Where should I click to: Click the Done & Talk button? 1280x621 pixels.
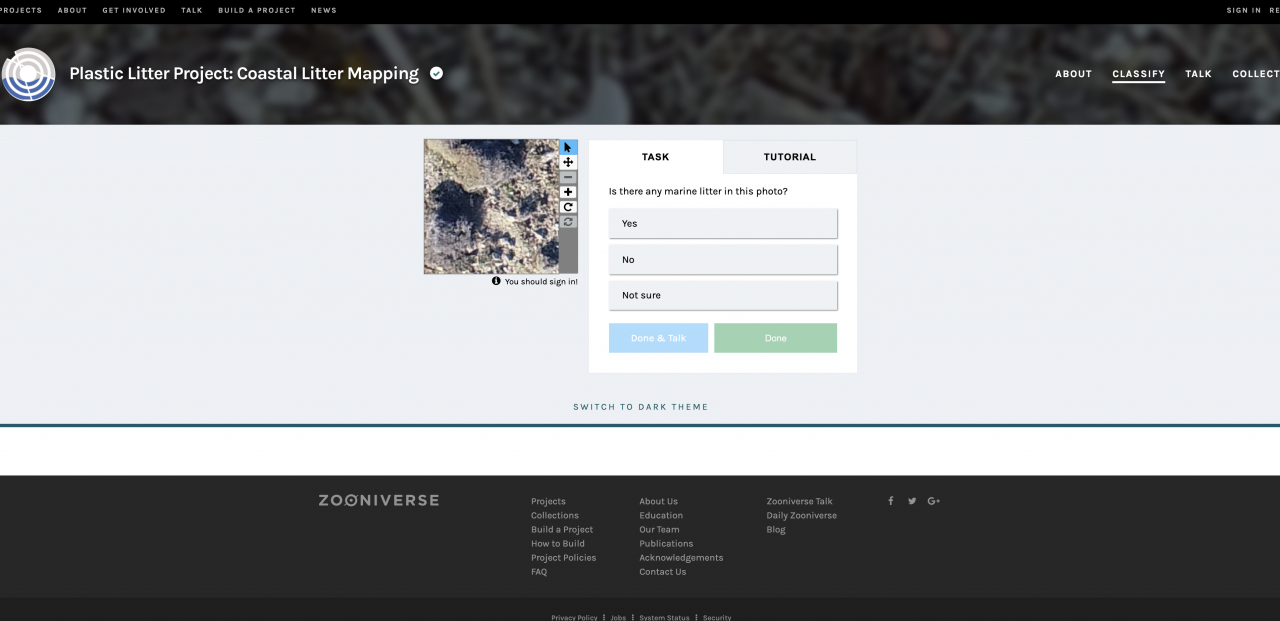pos(658,338)
